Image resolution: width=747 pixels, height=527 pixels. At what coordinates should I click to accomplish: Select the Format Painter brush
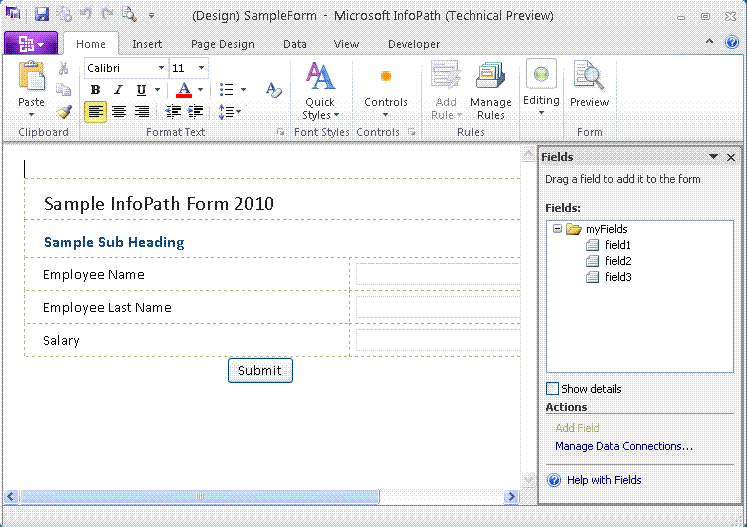click(63, 112)
